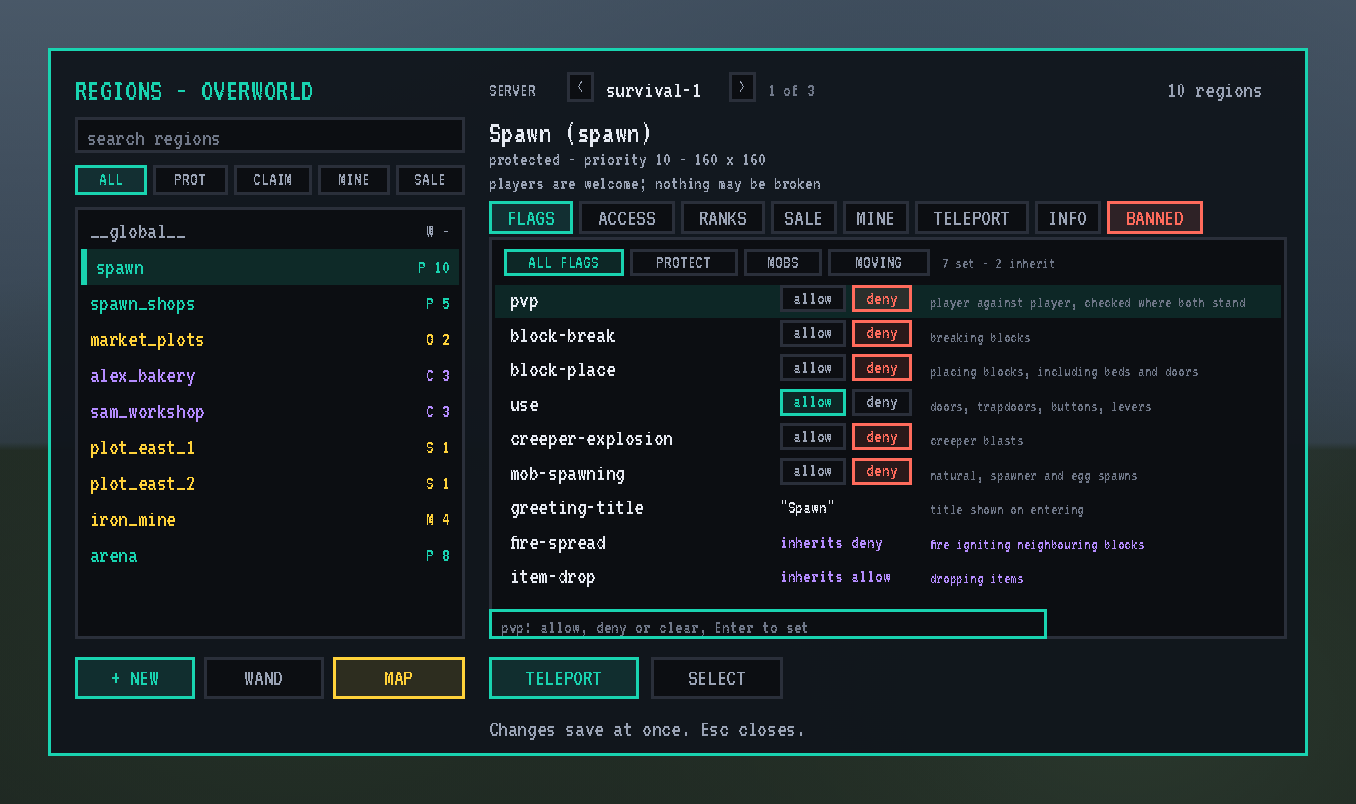Filter region list by CLAIM
Viewport: 1356px width, 804px height.
(x=273, y=180)
